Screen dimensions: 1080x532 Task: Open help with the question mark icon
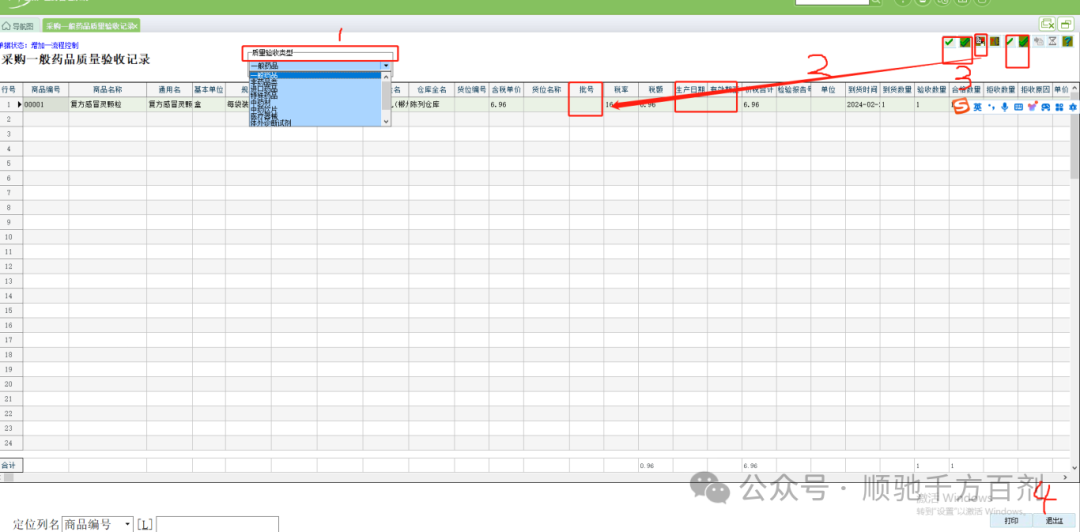tap(1067, 42)
